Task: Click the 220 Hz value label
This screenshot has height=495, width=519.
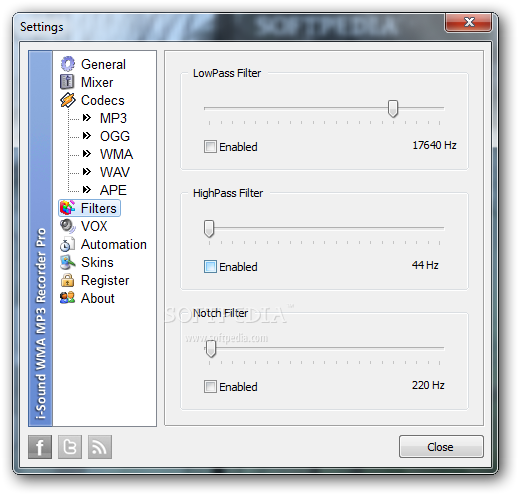Action: pyautogui.click(x=428, y=385)
